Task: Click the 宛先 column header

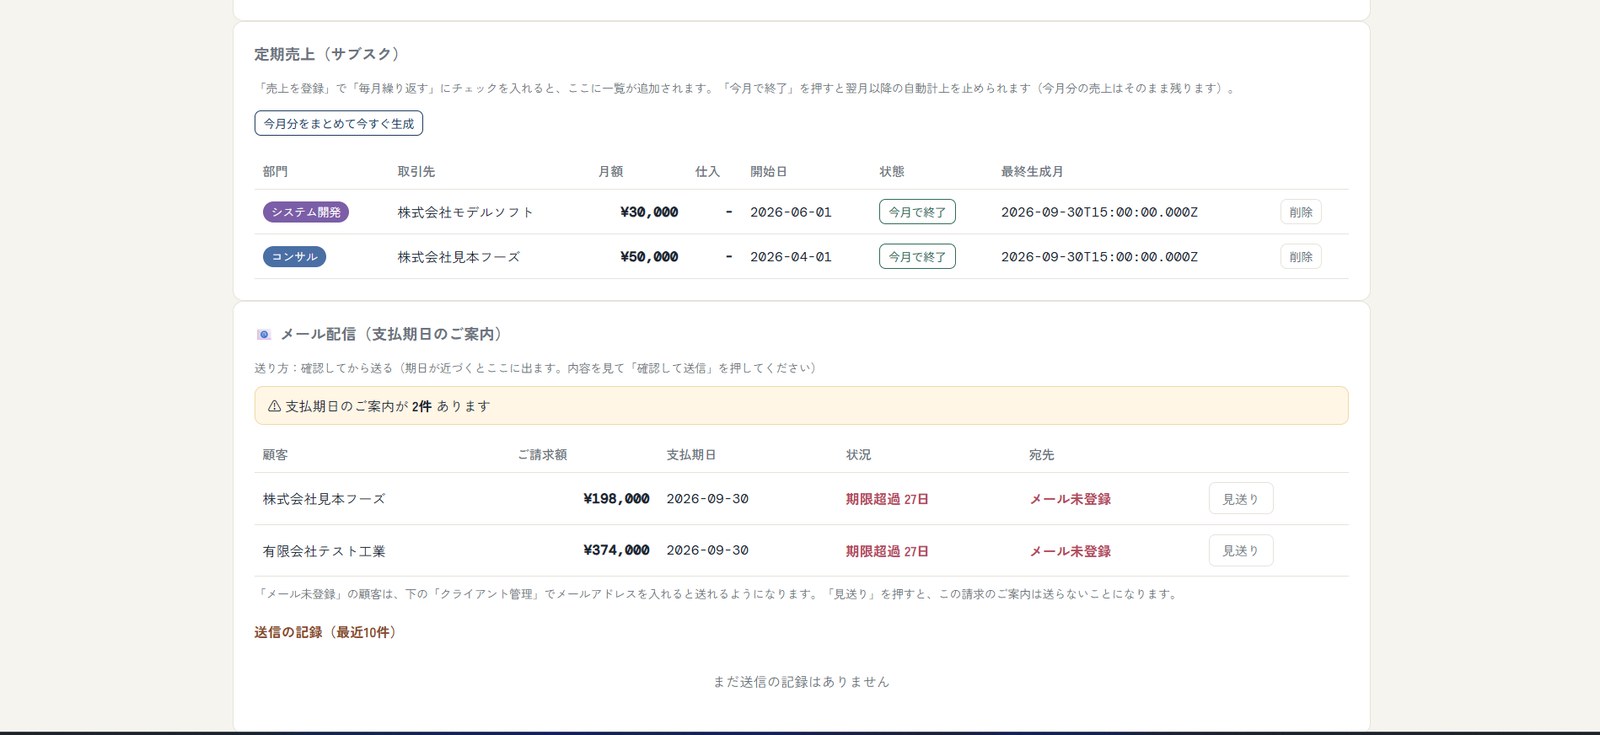Action: coord(1041,455)
